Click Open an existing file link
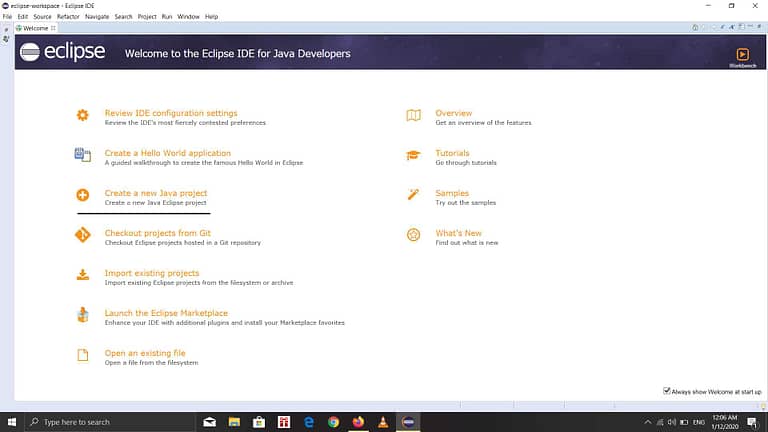This screenshot has width=768, height=432. coord(145,353)
